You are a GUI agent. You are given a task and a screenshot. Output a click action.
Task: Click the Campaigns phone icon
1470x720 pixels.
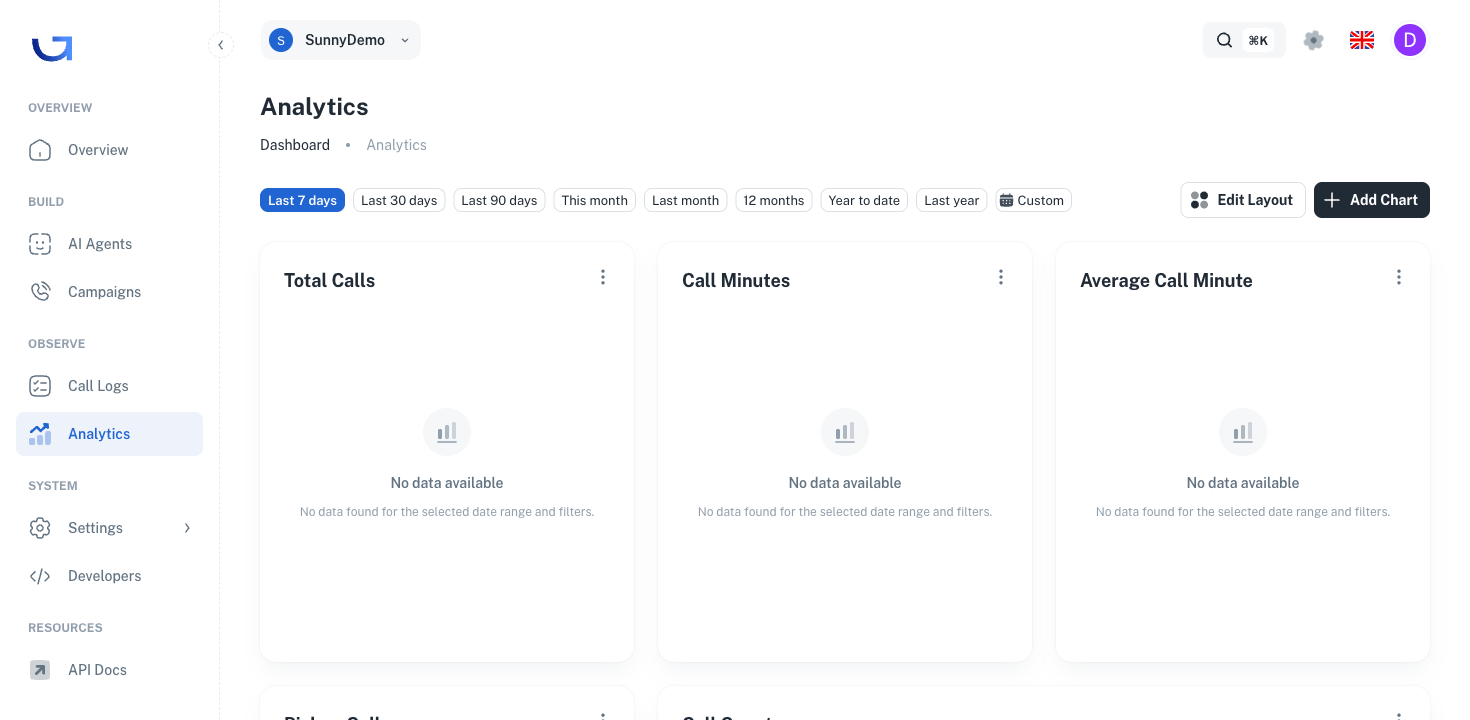coord(40,292)
